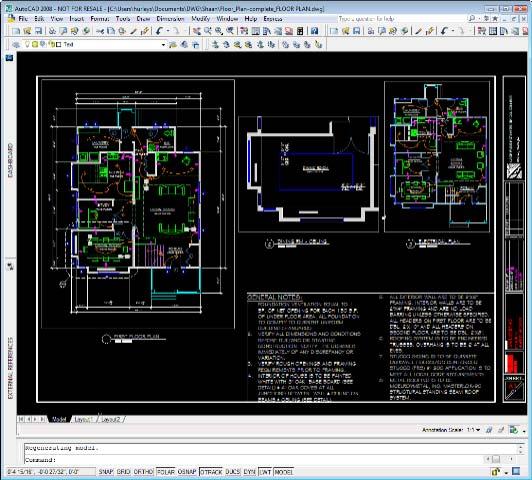Click the Calculator icon in the toolbar

coord(300,31)
